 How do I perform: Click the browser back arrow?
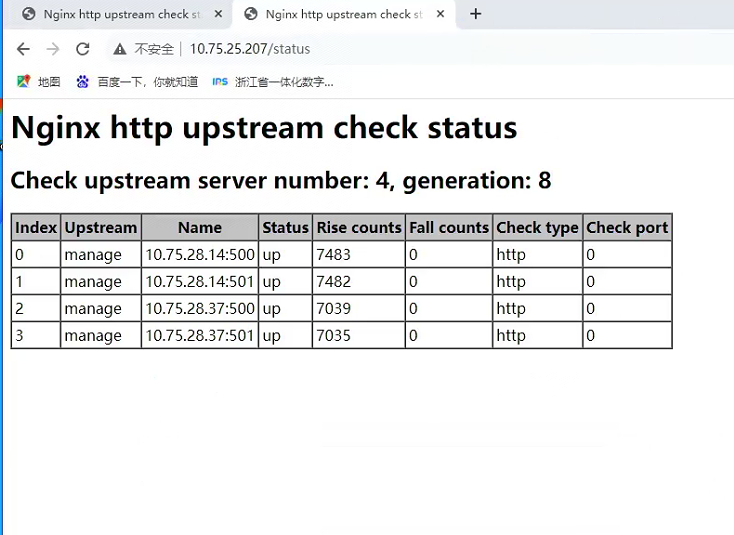coord(23,49)
